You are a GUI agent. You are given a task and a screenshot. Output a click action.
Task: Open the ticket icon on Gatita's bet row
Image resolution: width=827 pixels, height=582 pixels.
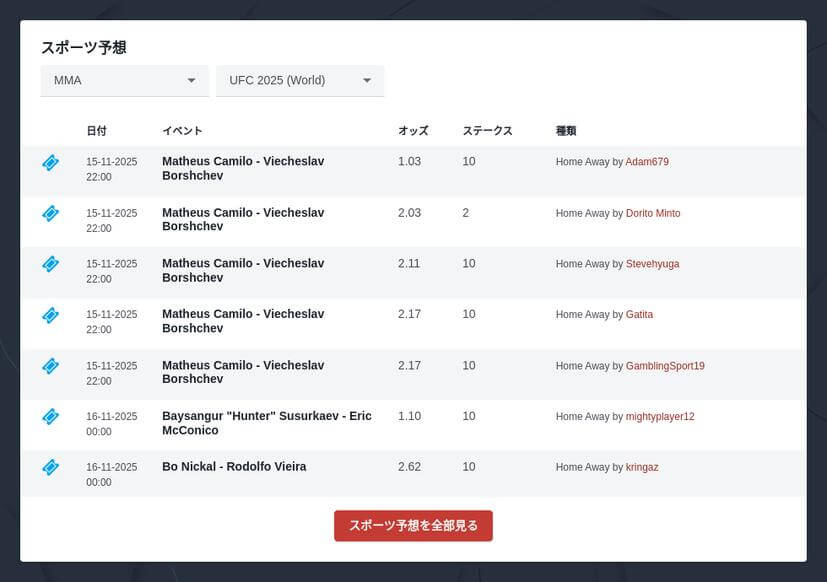click(x=50, y=315)
